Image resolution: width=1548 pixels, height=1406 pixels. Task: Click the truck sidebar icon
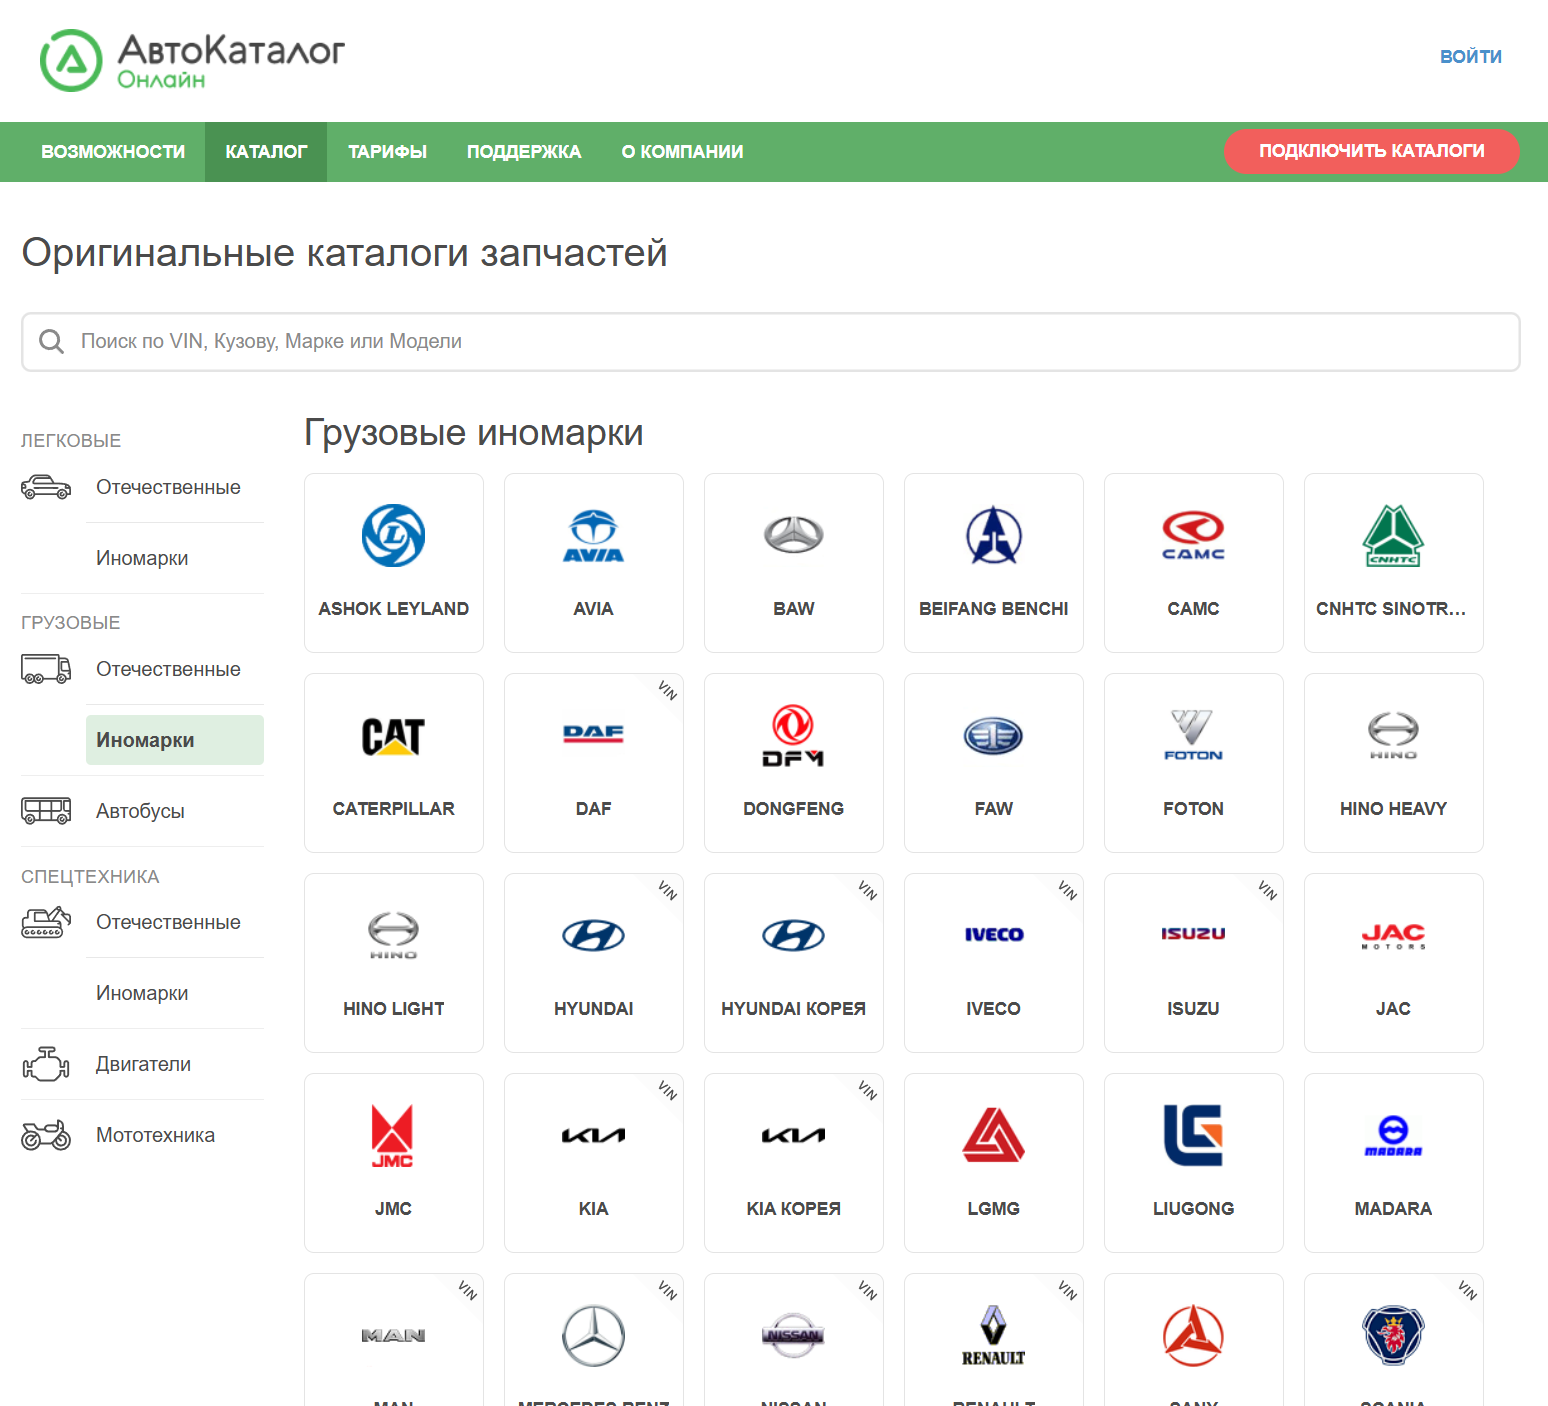click(46, 669)
